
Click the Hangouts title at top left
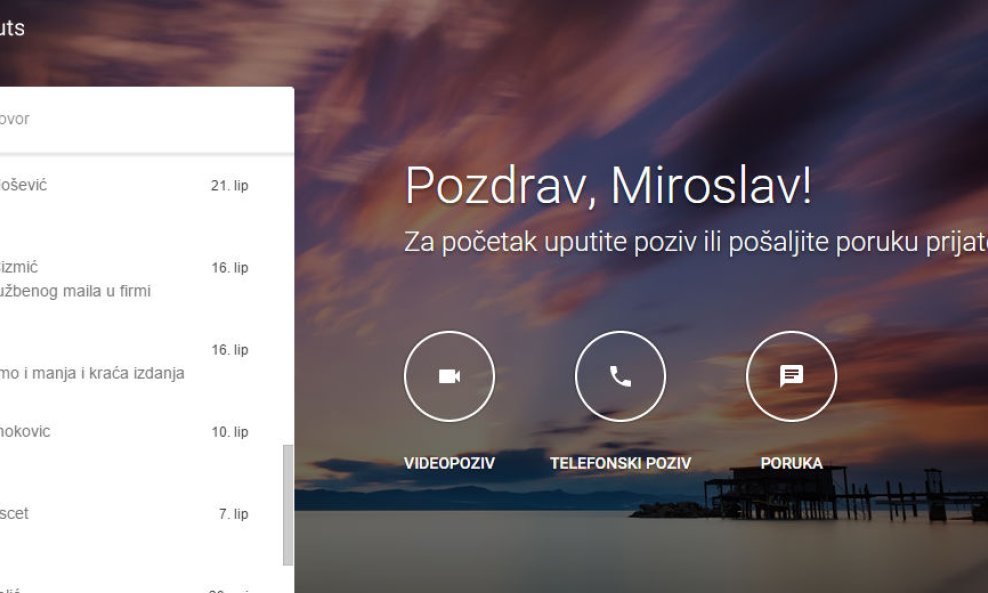tap(12, 28)
